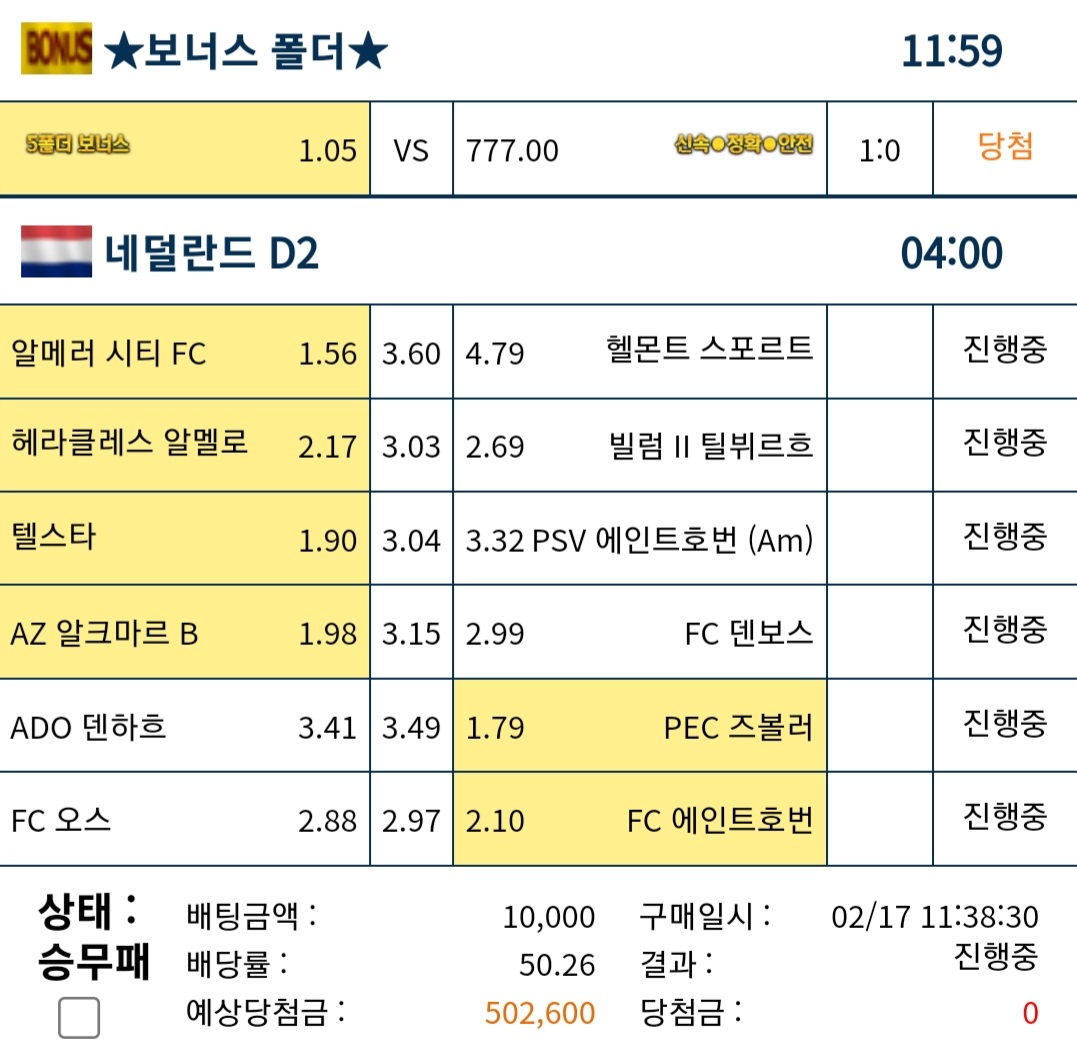
Task: Select PSV 에인트호번 (Am) odds 3.32
Action: coord(639,539)
